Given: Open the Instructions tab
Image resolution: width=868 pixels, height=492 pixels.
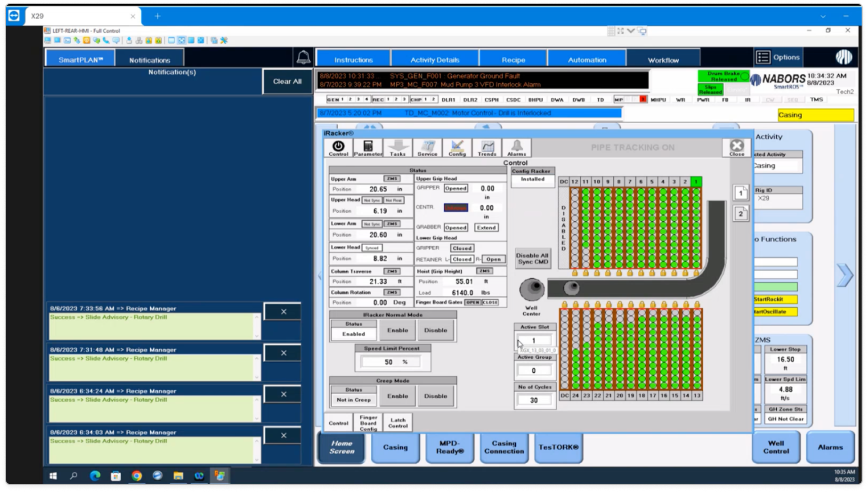Looking at the screenshot, I should (x=353, y=60).
